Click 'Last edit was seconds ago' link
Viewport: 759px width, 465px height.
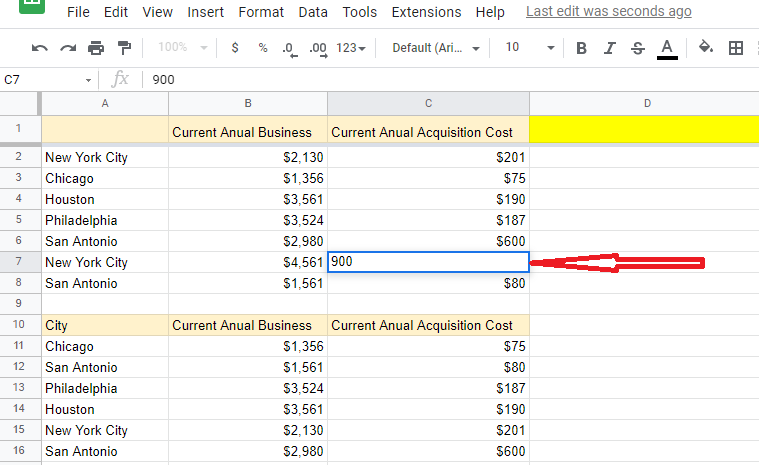click(x=608, y=12)
